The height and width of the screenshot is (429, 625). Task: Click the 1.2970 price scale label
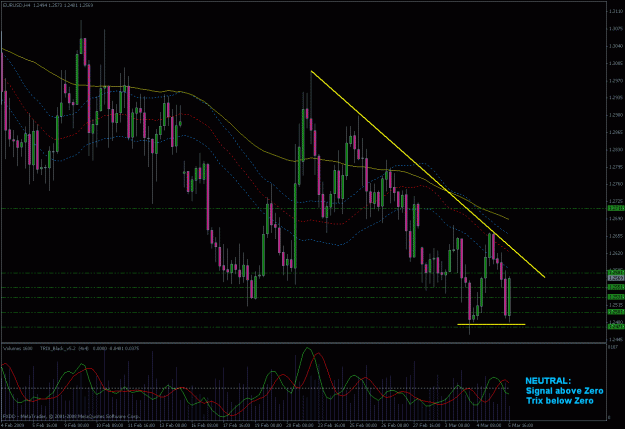pos(616,81)
